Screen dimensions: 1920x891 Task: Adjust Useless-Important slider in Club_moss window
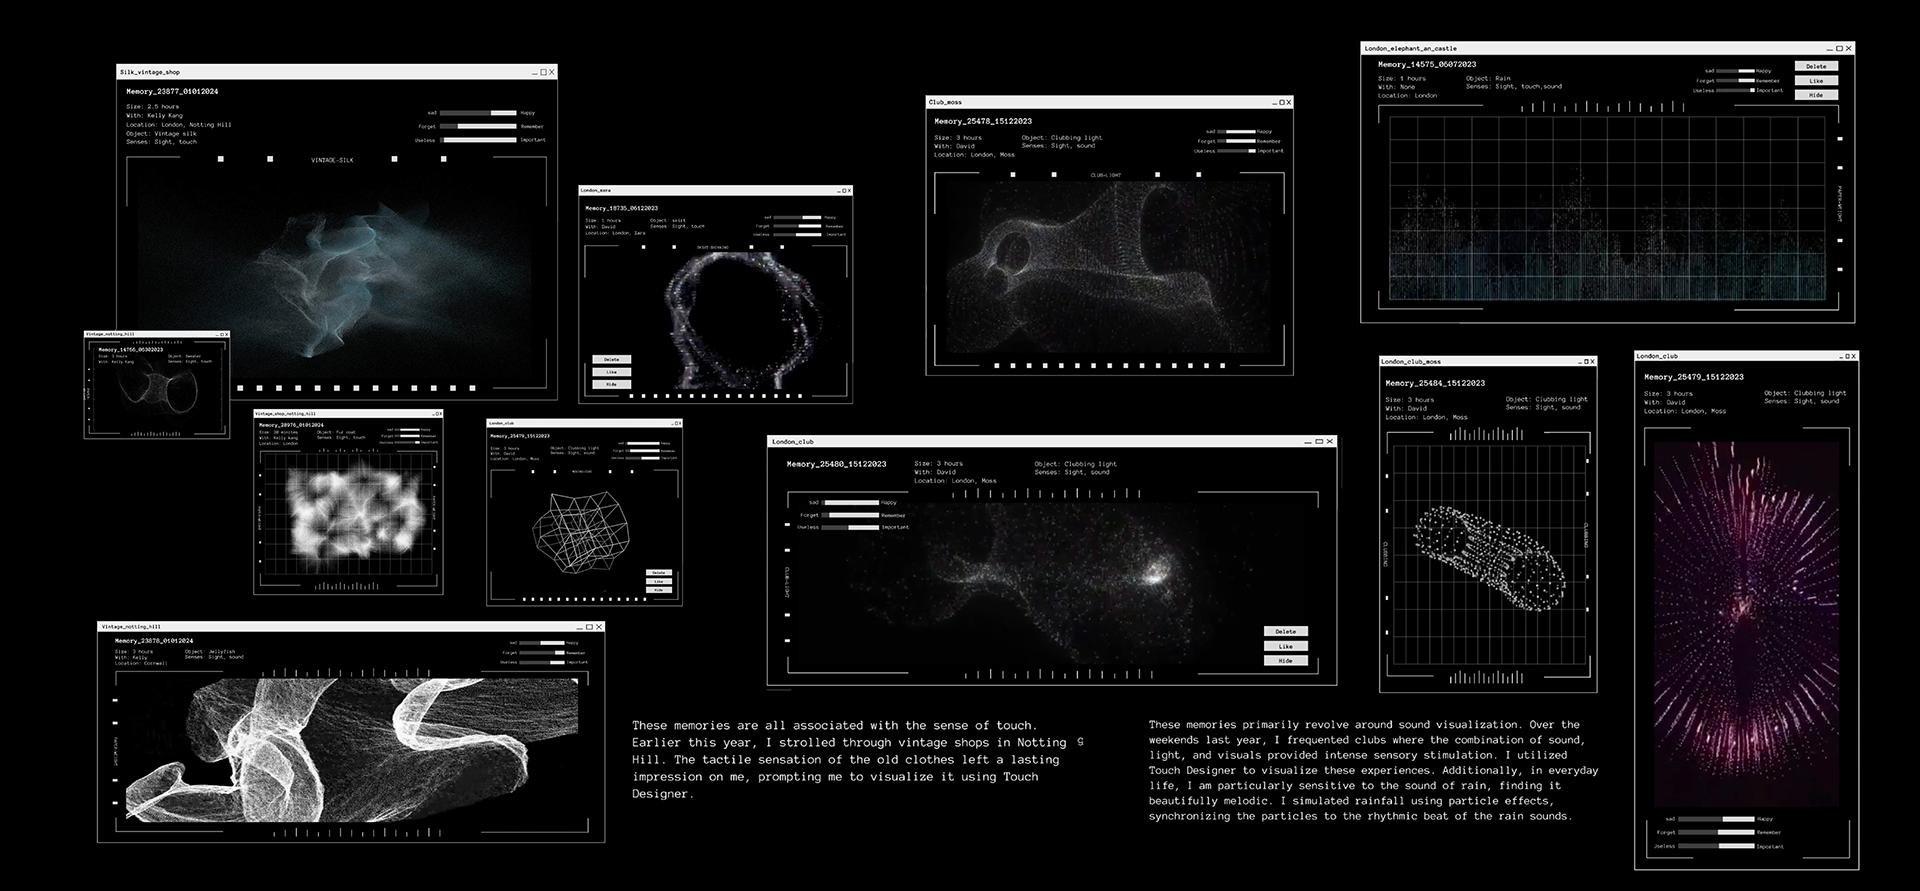click(x=1237, y=151)
